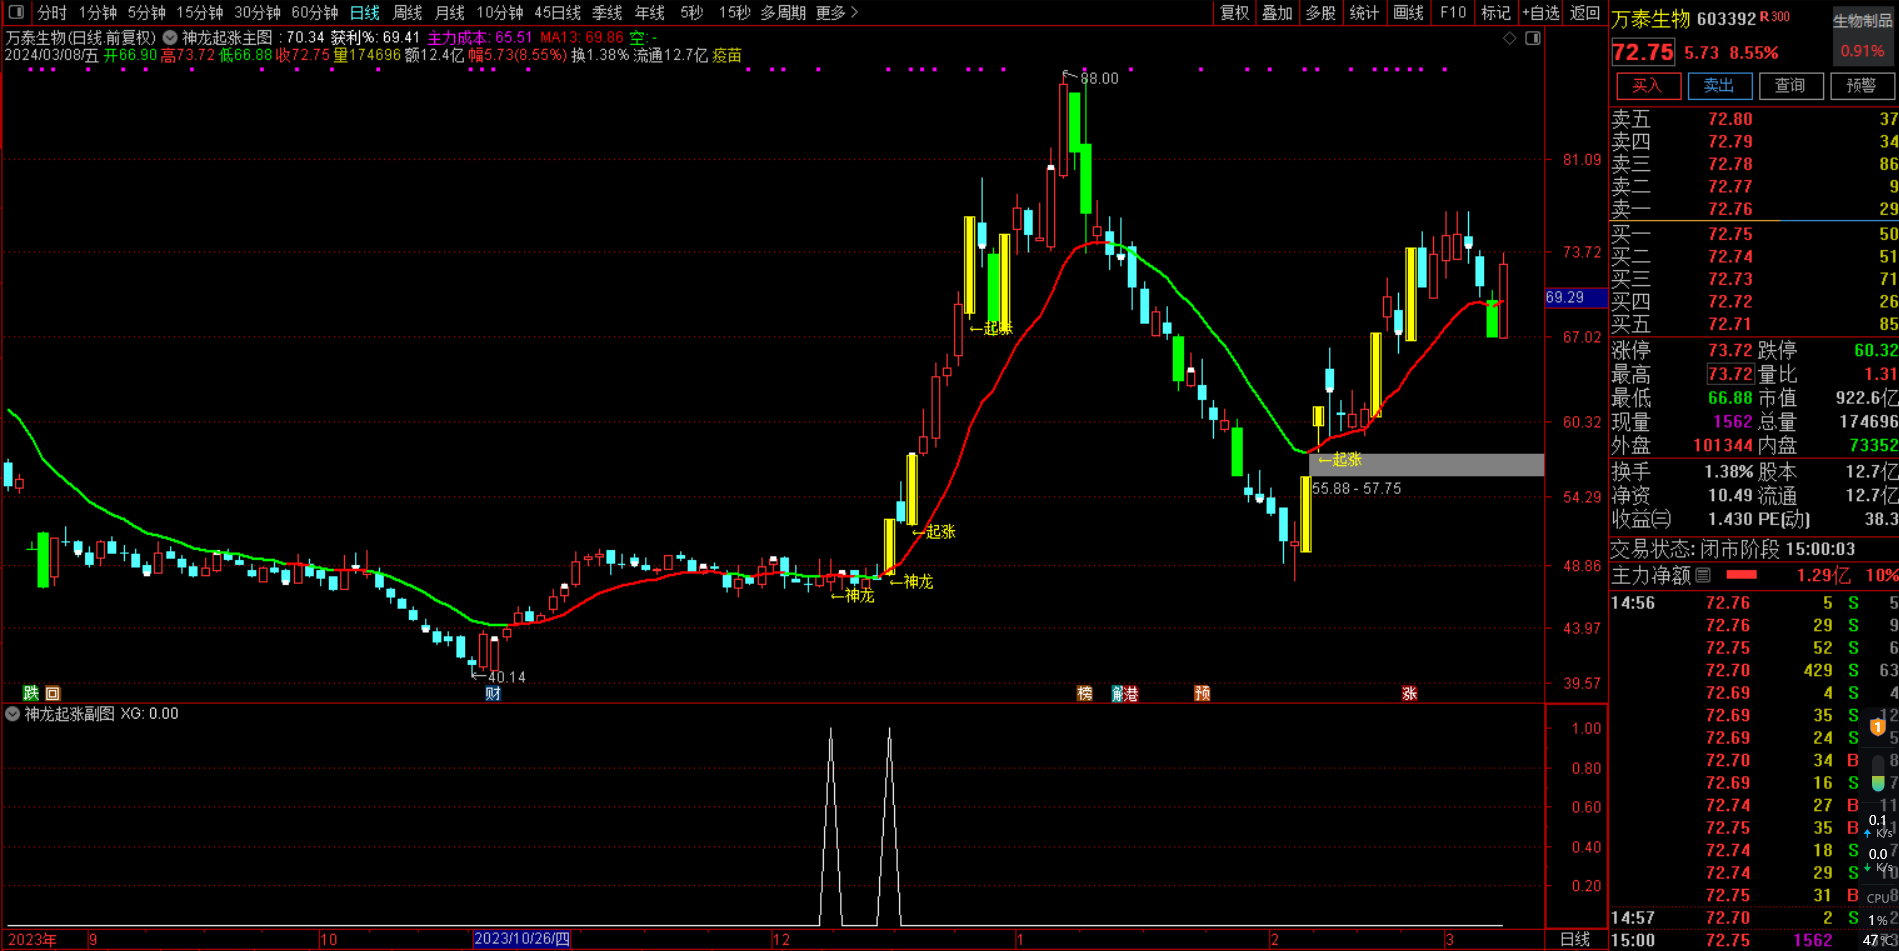Image resolution: width=1899 pixels, height=951 pixels.
Task: Switch to 周线 weekly chart
Action: tap(407, 12)
